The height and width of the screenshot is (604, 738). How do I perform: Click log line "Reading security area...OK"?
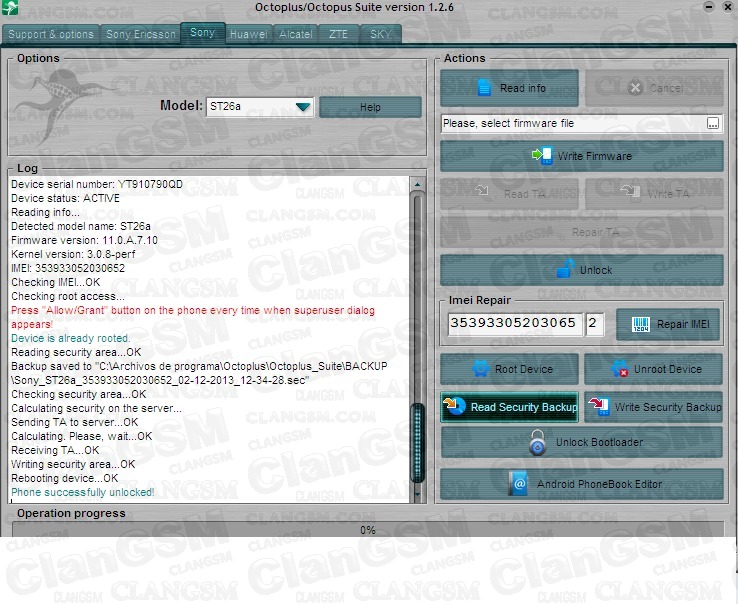[76, 352]
